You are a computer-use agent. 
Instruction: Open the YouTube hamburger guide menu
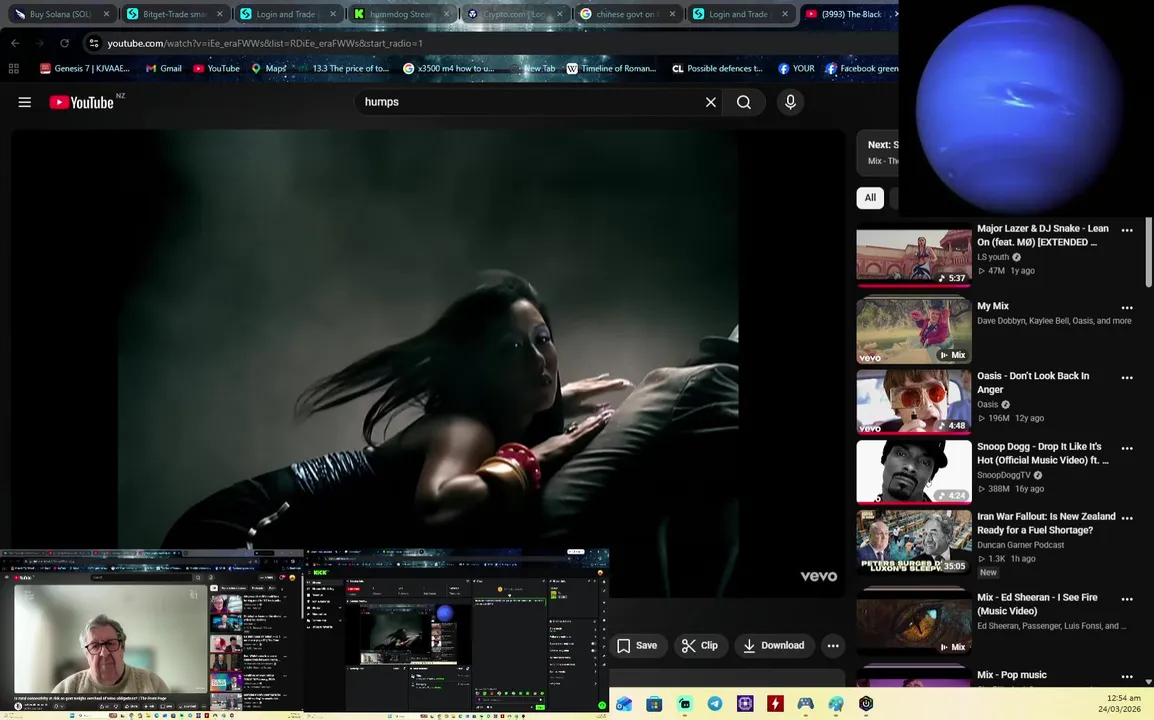[x=24, y=102]
